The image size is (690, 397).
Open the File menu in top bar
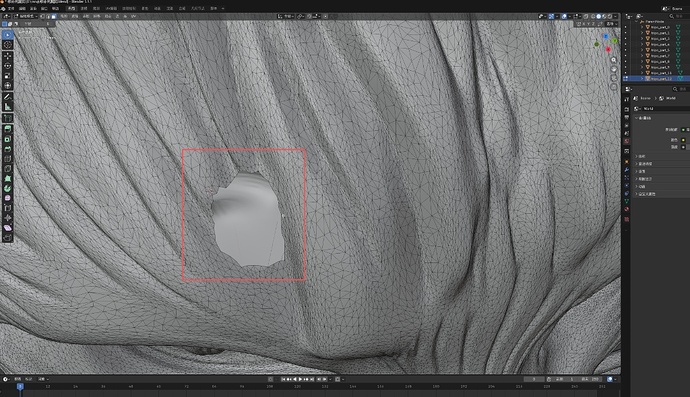point(12,8)
